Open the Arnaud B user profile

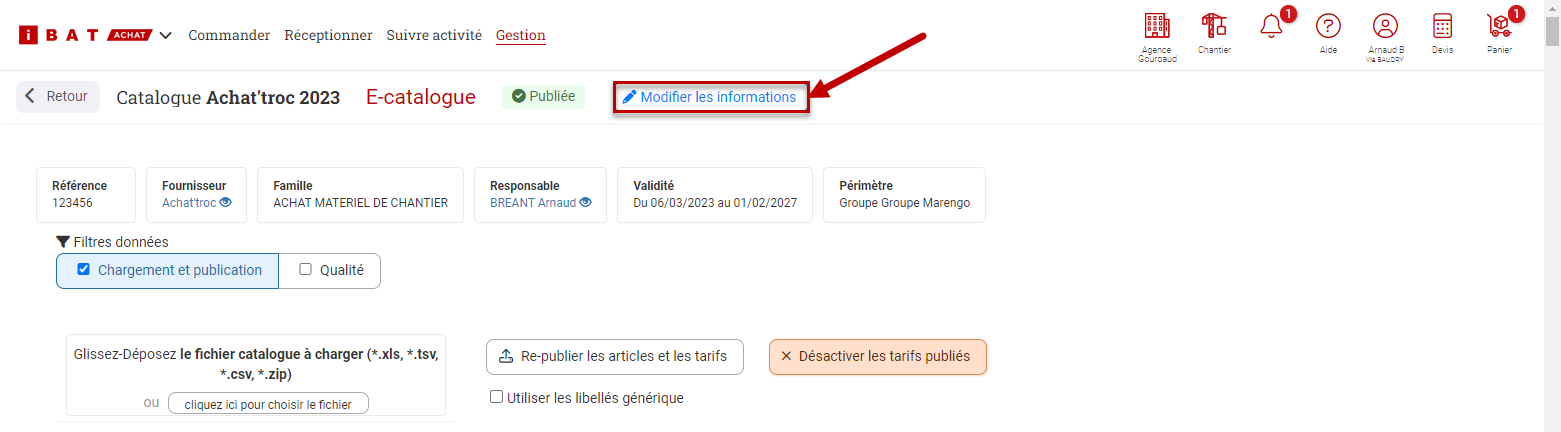pyautogui.click(x=1385, y=27)
